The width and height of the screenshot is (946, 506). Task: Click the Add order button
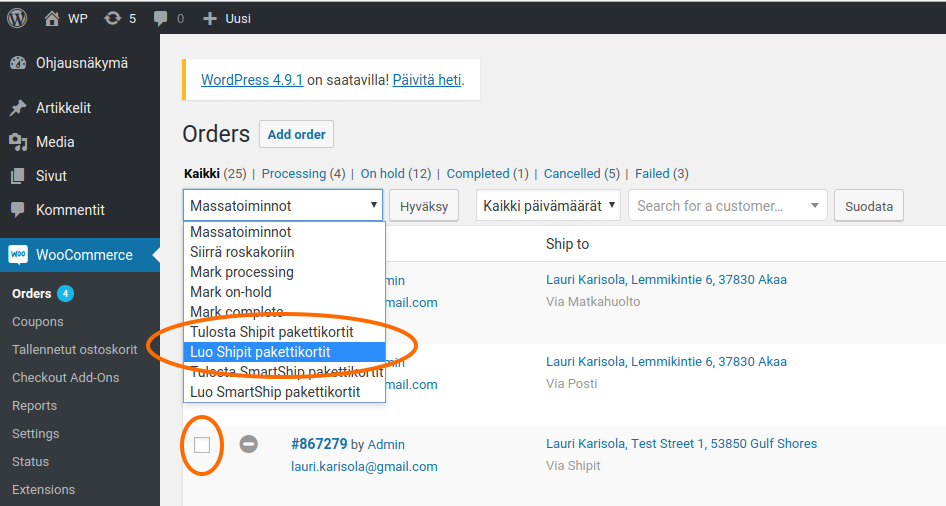(296, 134)
